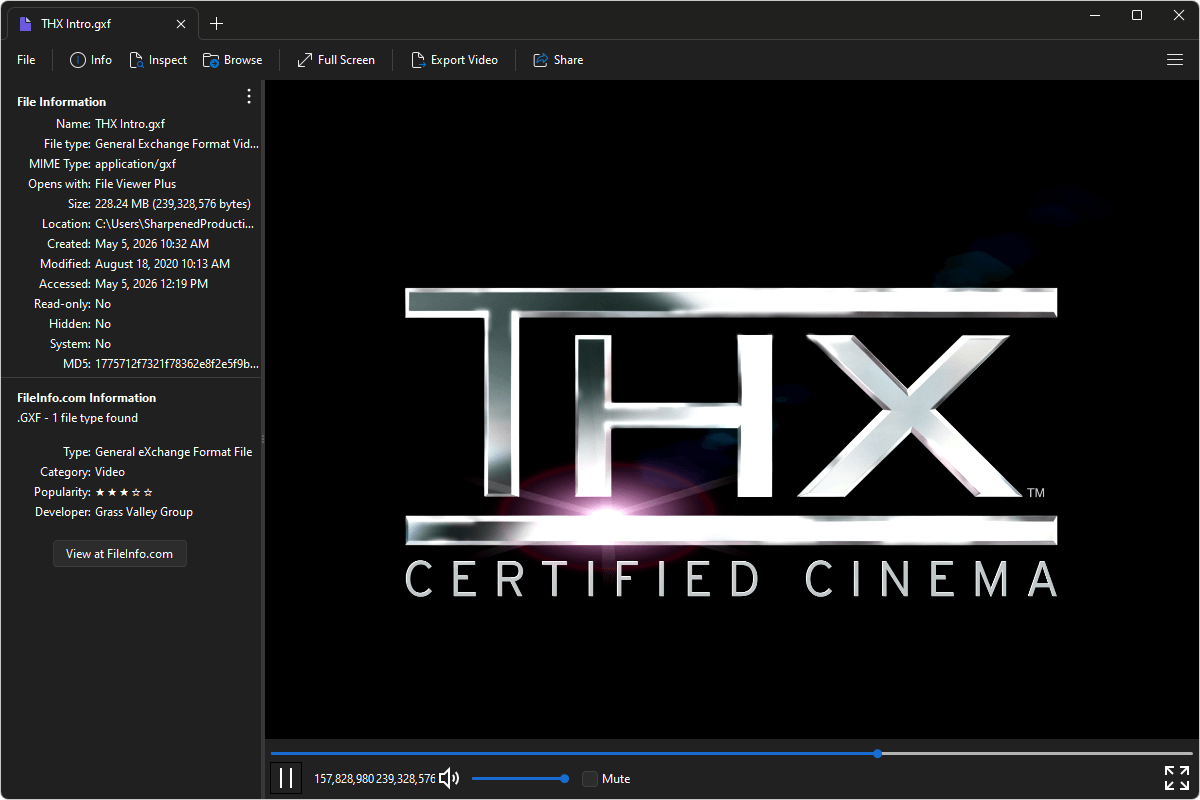The width and height of the screenshot is (1200, 800).
Task: Click the Category Video value
Action: coord(110,472)
